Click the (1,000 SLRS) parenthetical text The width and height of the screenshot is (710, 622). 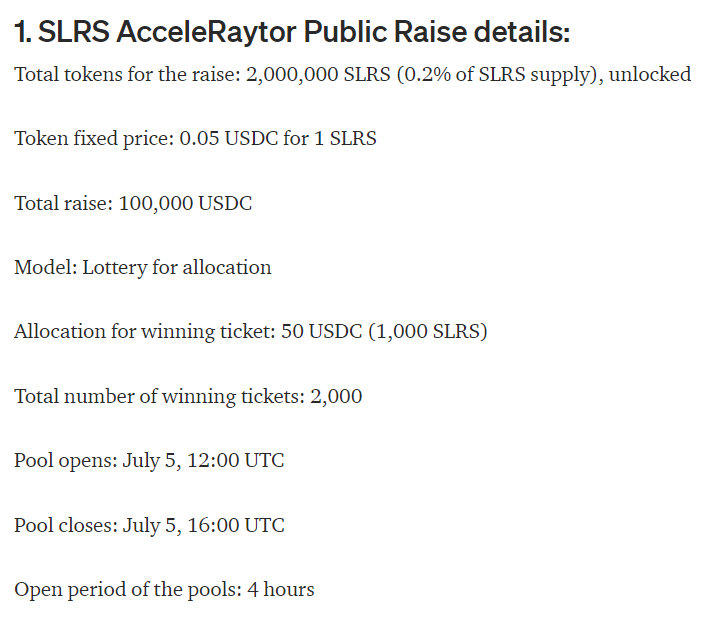[428, 332]
